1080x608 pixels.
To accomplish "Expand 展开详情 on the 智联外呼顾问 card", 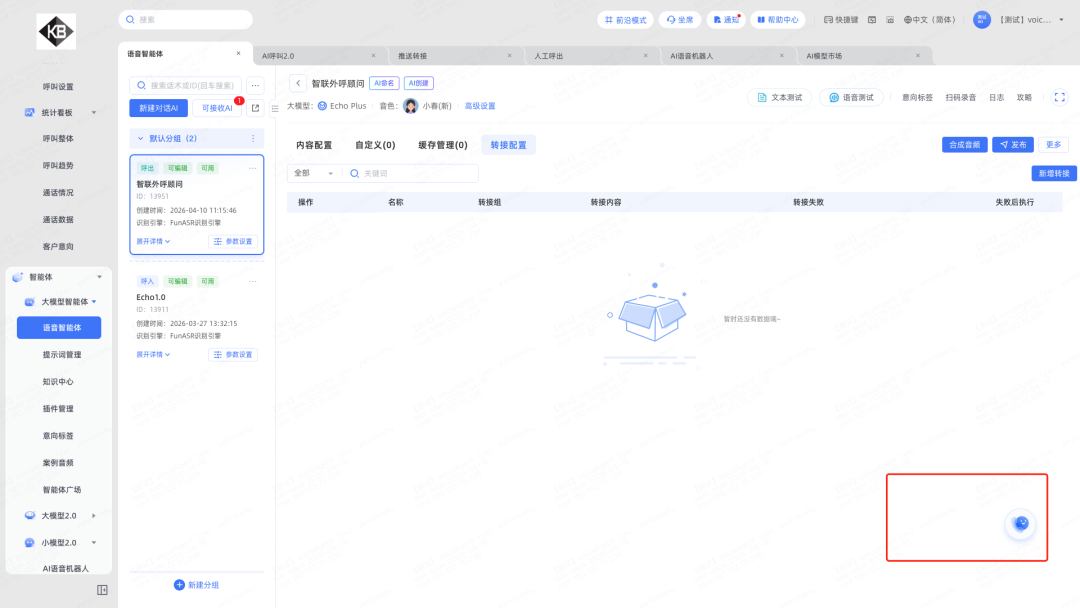I will click(153, 241).
